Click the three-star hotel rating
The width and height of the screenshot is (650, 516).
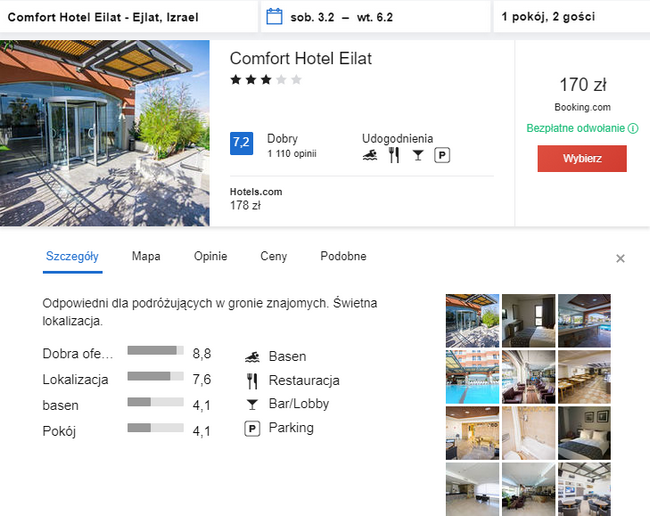[266, 80]
